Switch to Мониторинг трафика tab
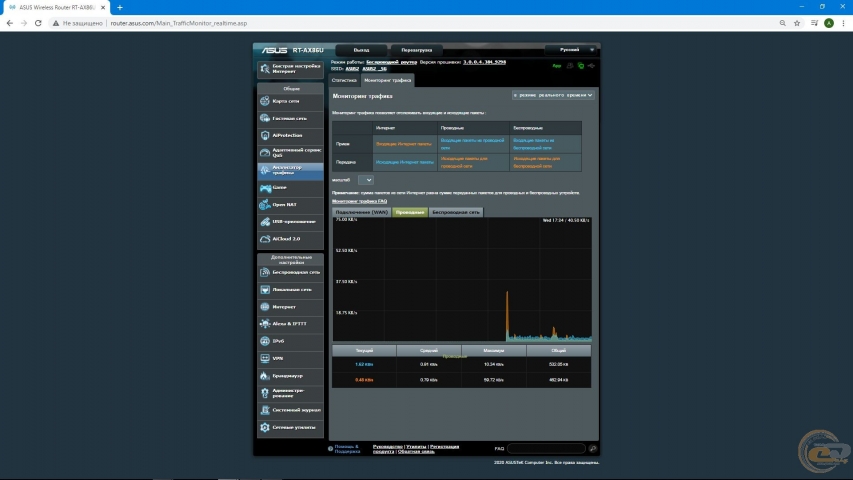The width and height of the screenshot is (853, 480). tap(387, 81)
